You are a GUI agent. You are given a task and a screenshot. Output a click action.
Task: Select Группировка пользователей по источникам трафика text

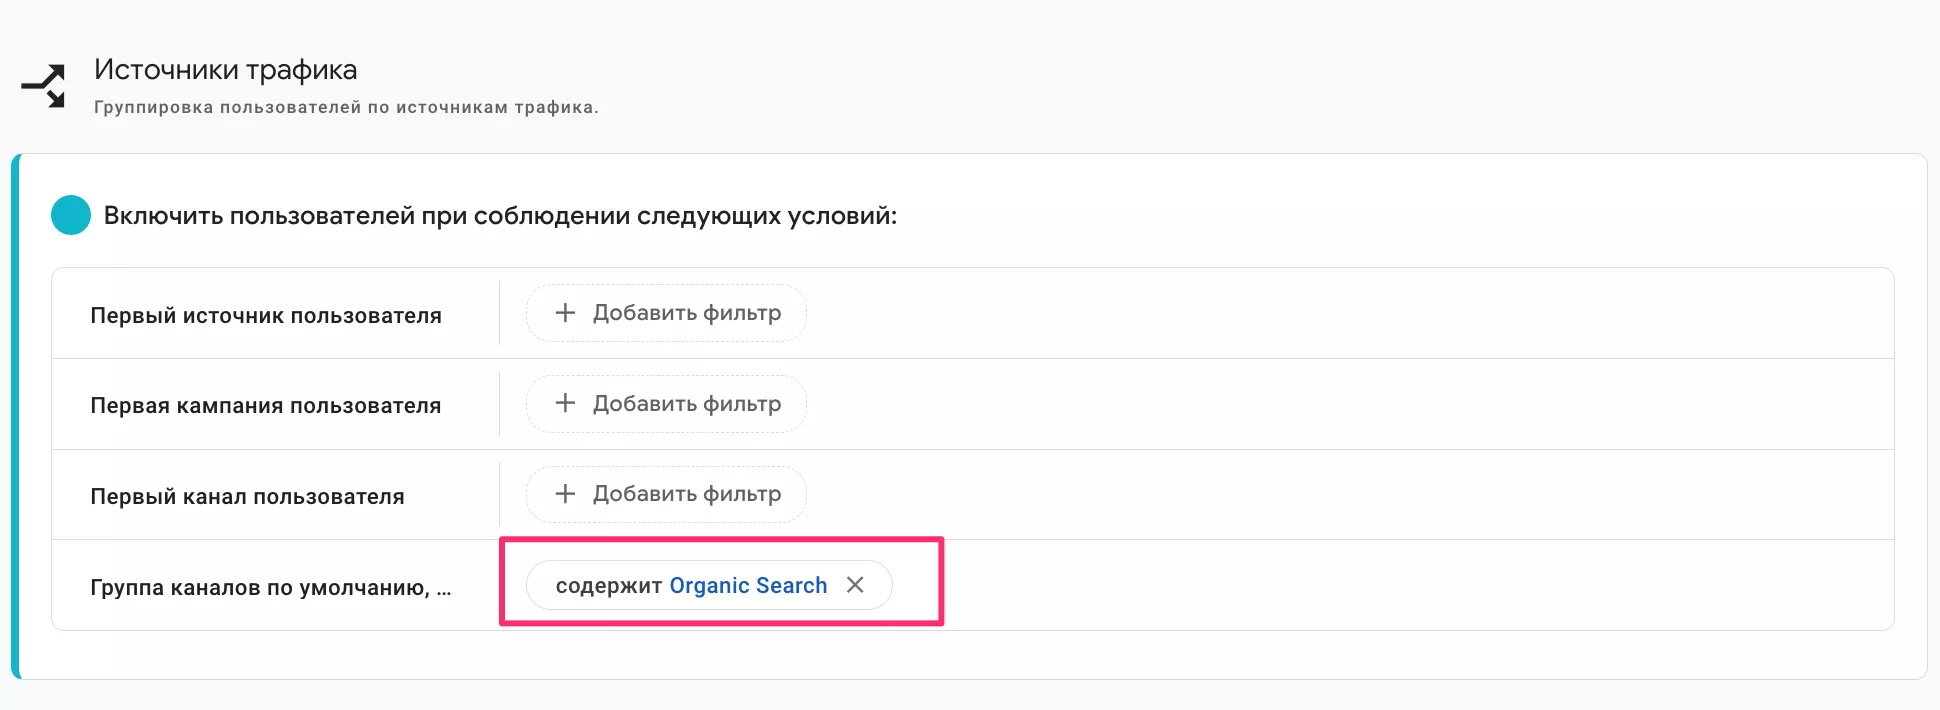point(346,107)
